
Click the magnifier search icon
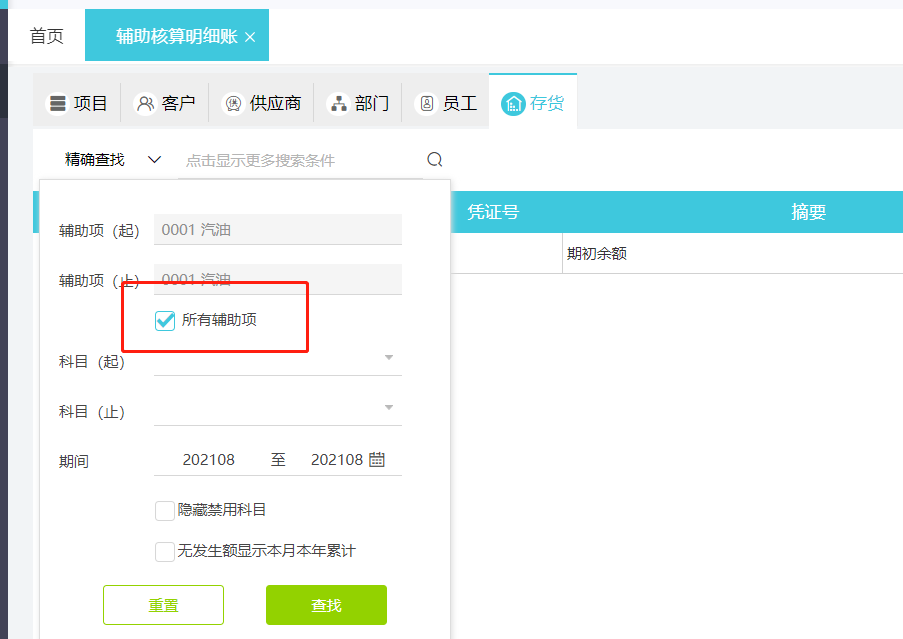(x=435, y=159)
